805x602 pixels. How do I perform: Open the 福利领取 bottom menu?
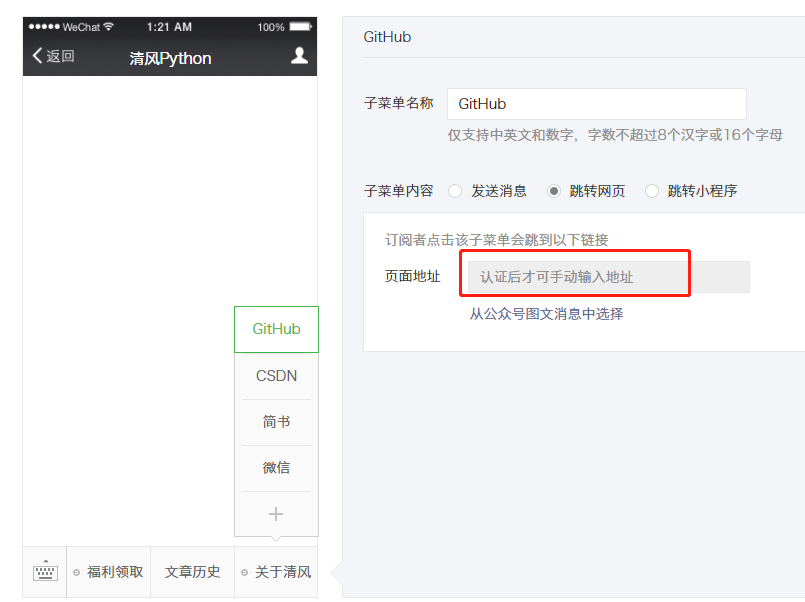click(109, 572)
